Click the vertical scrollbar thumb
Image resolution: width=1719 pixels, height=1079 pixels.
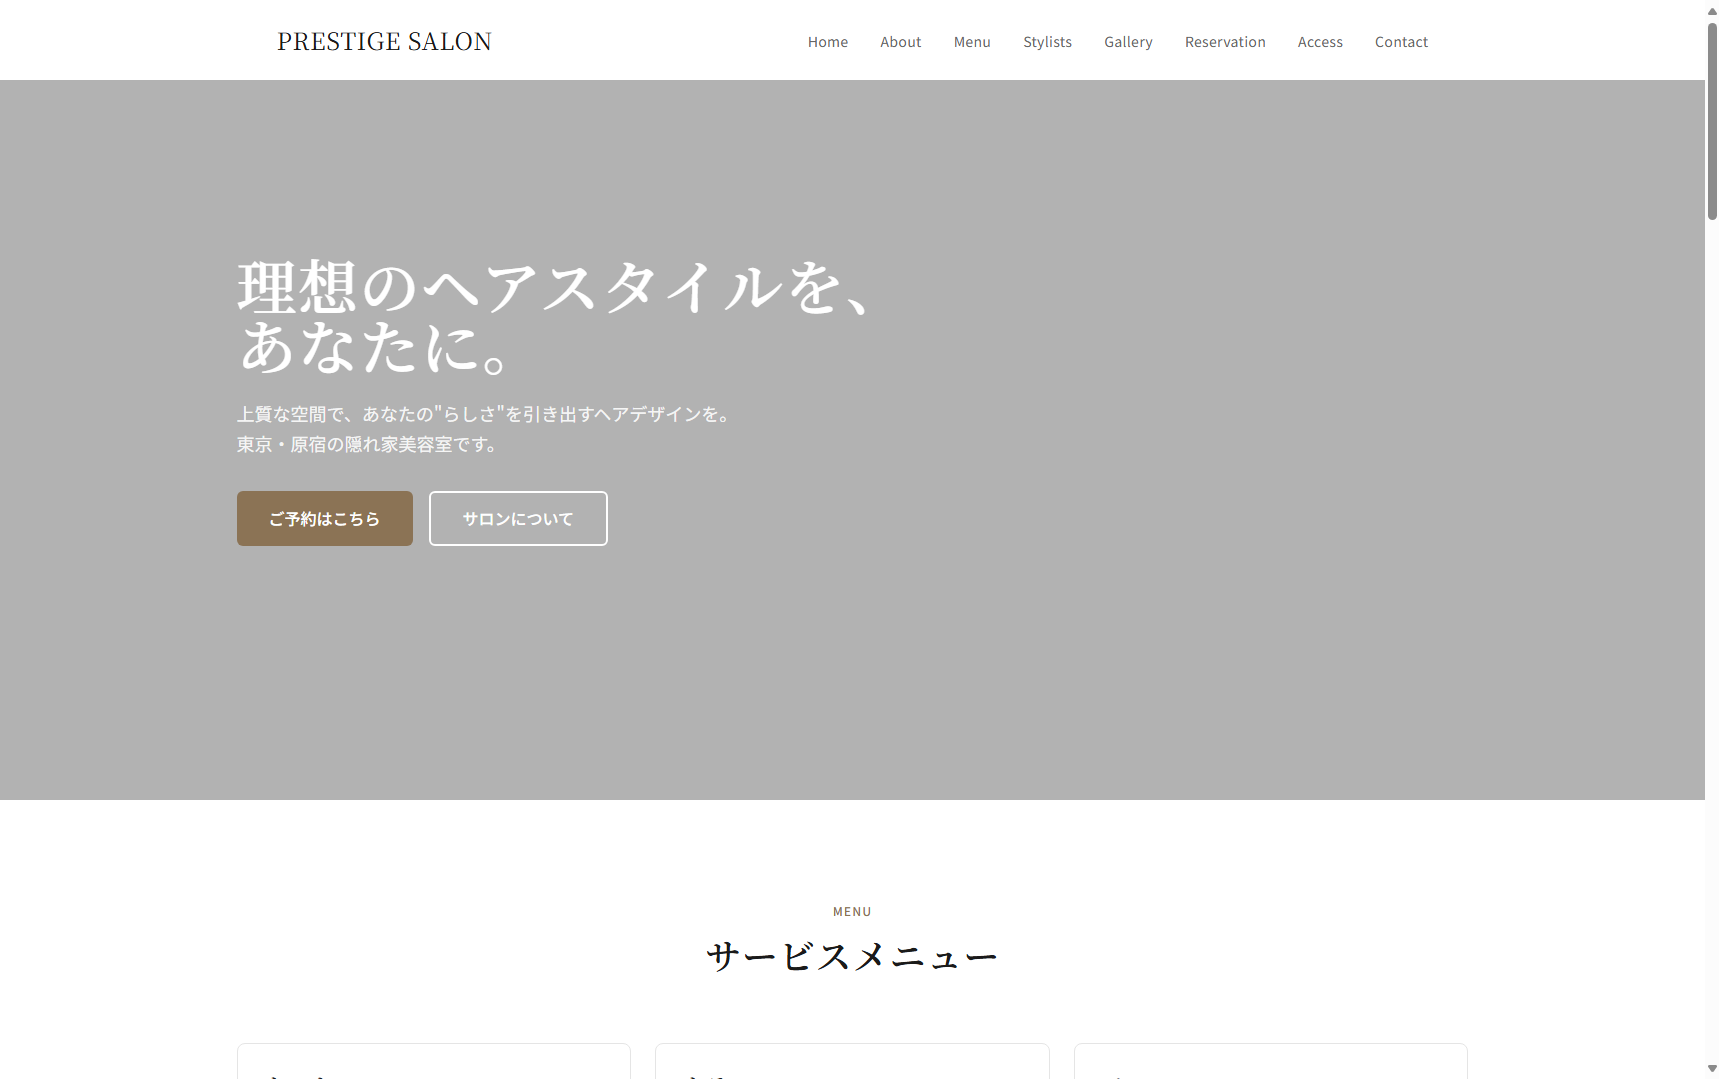point(1712,120)
